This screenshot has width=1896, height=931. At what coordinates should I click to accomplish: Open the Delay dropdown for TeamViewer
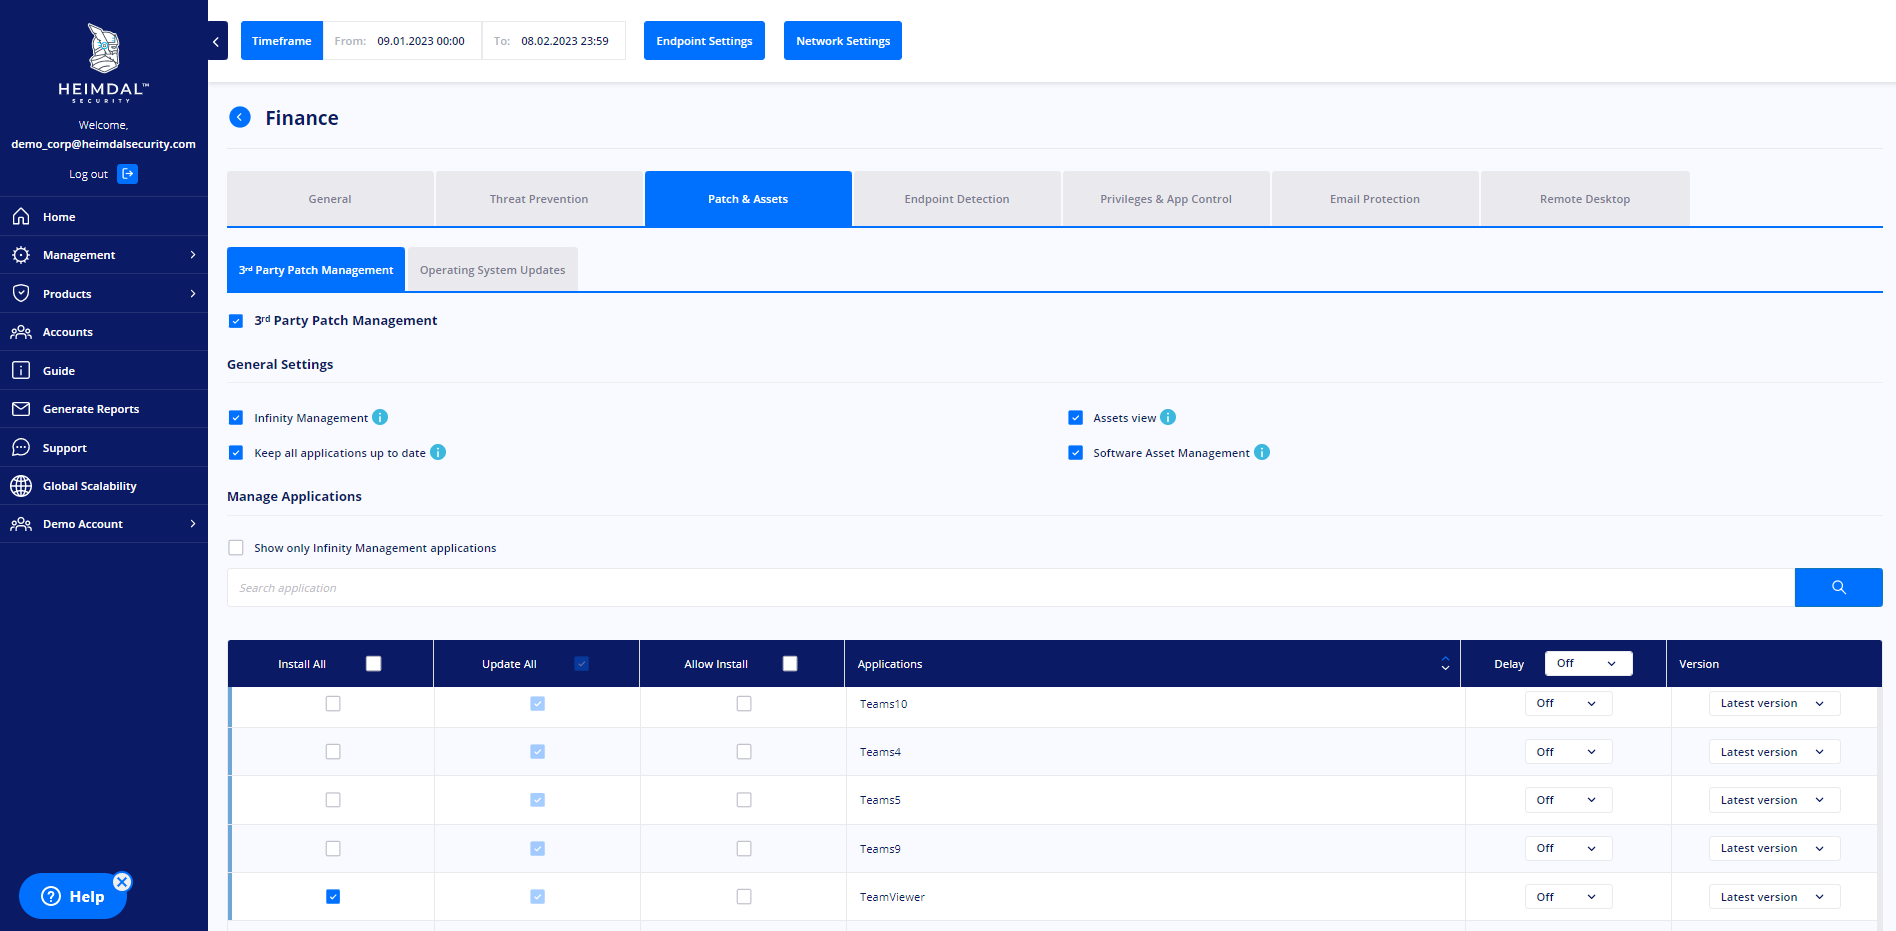[x=1568, y=896]
